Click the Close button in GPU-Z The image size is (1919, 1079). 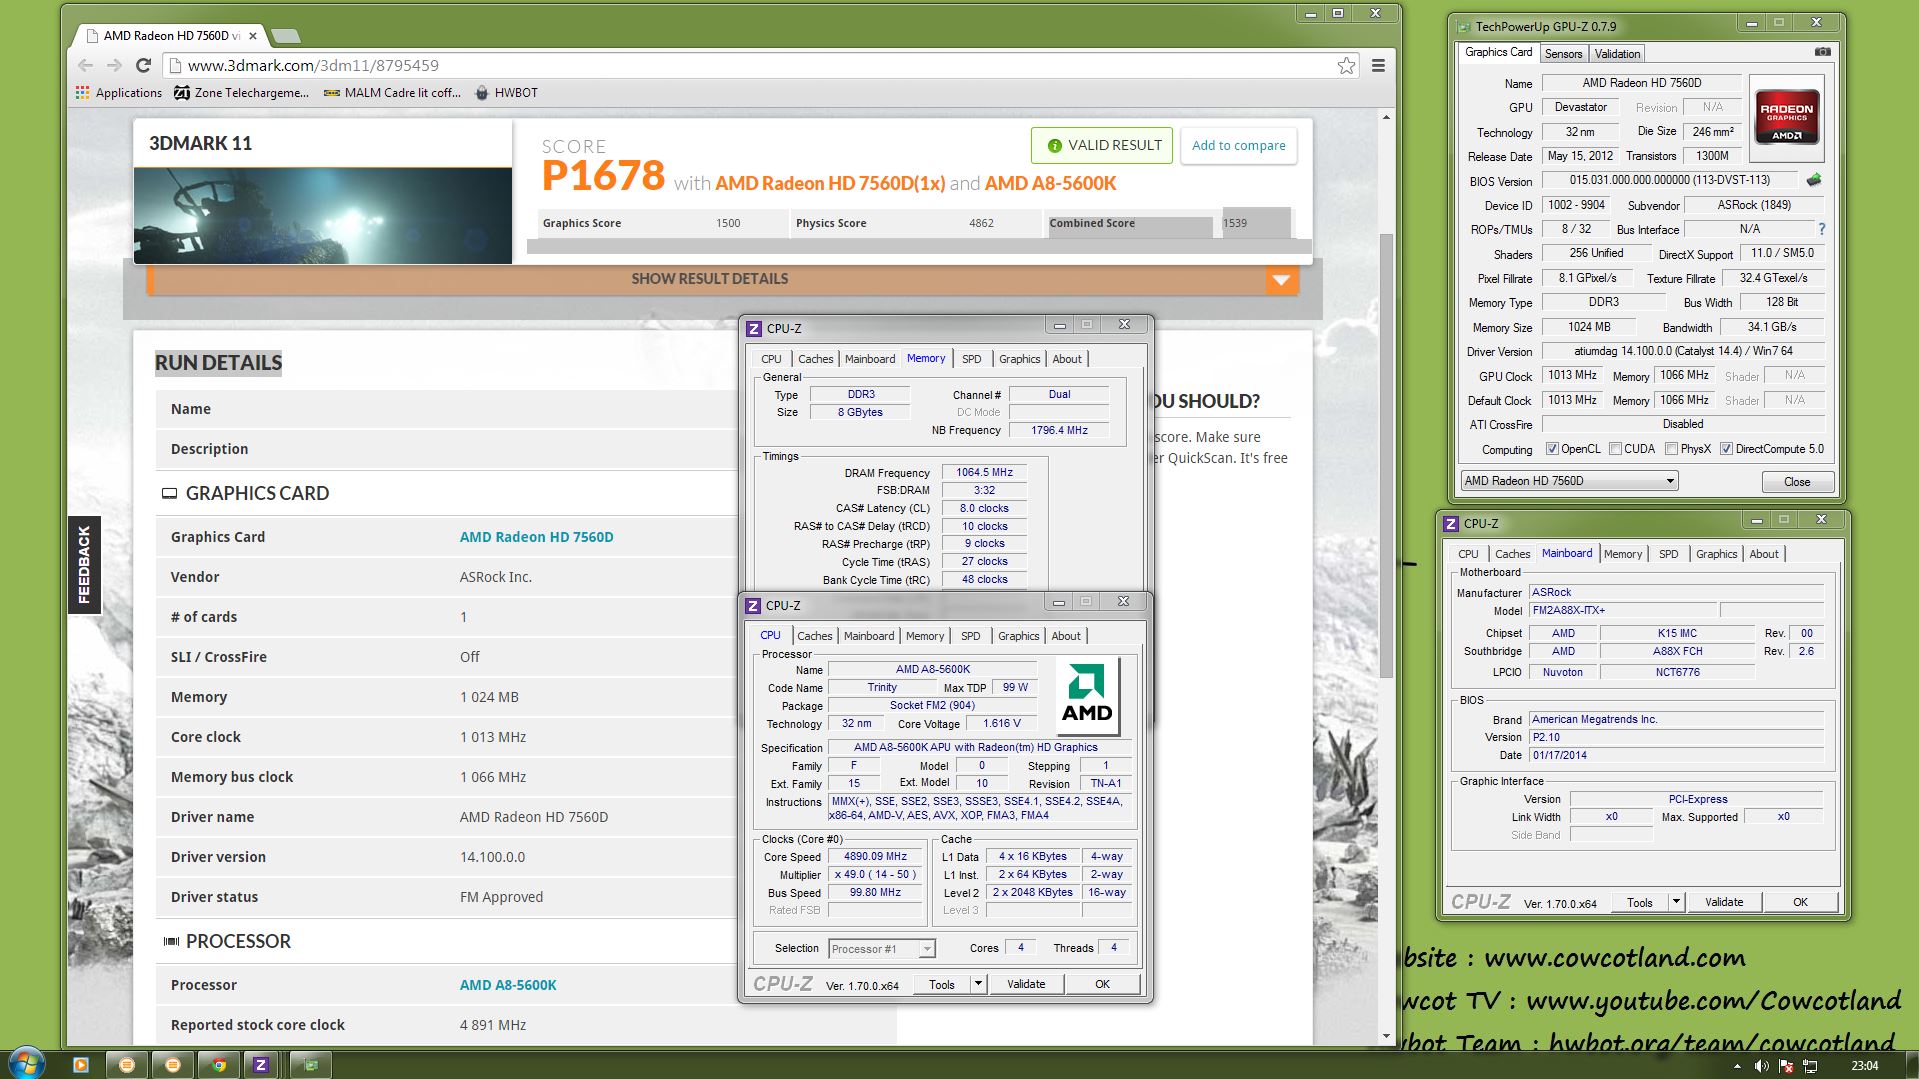(1796, 482)
